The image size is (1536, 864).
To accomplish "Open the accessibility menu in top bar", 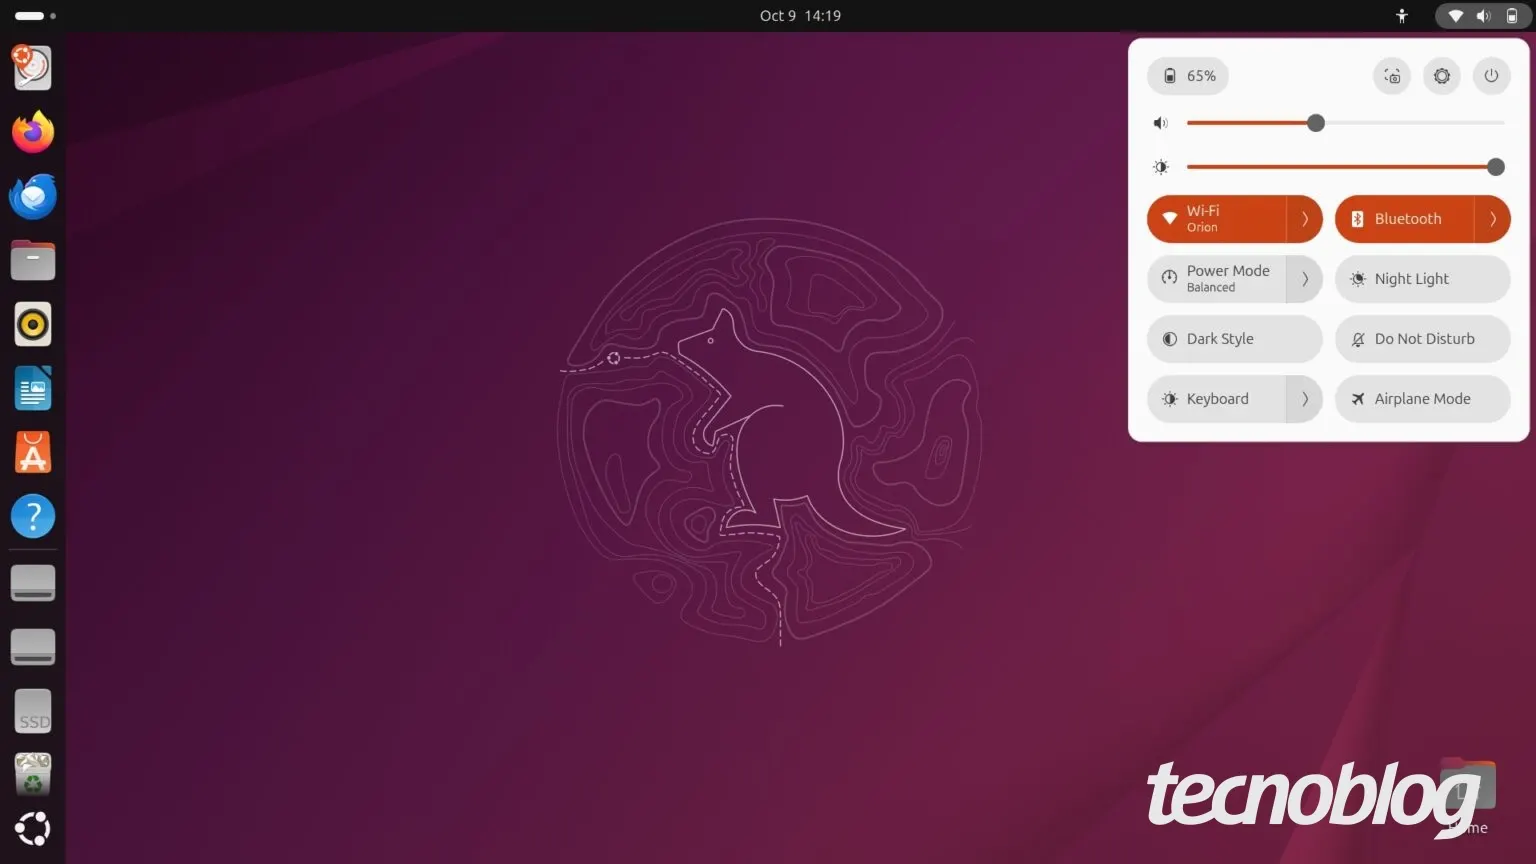I will click(x=1402, y=16).
